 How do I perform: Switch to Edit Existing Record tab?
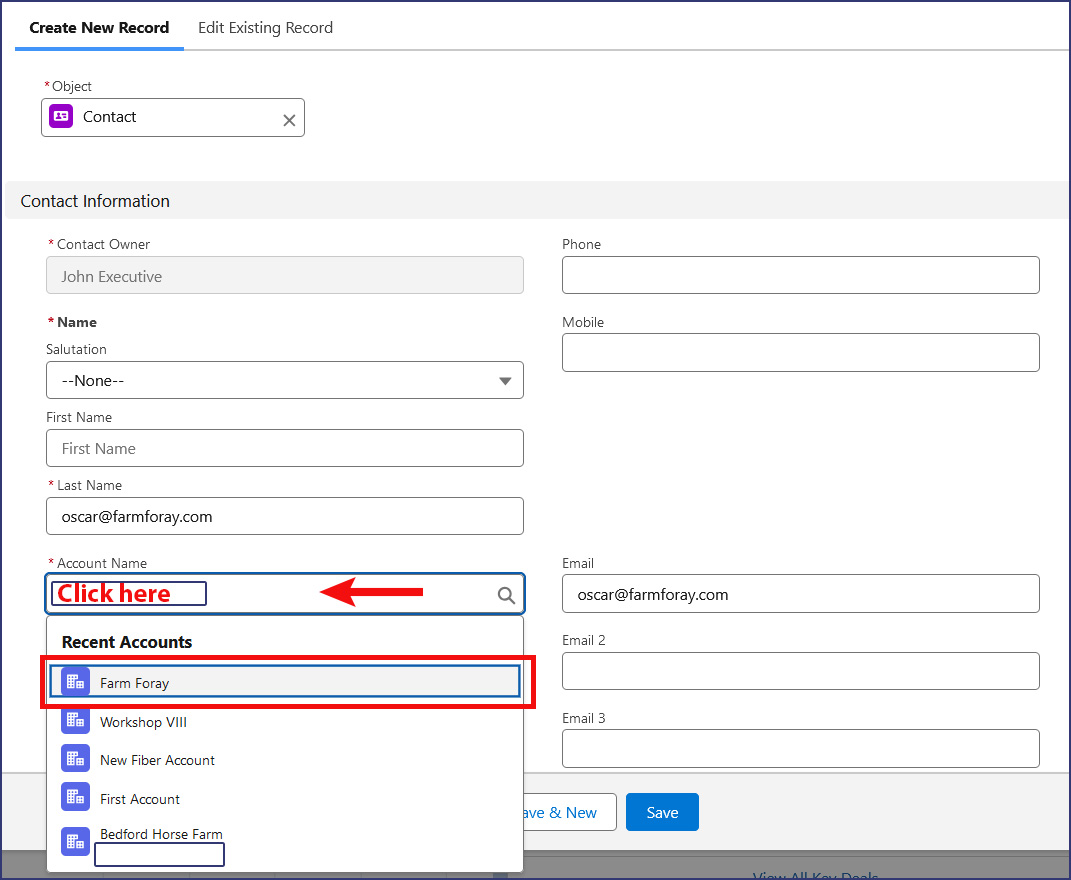point(265,28)
